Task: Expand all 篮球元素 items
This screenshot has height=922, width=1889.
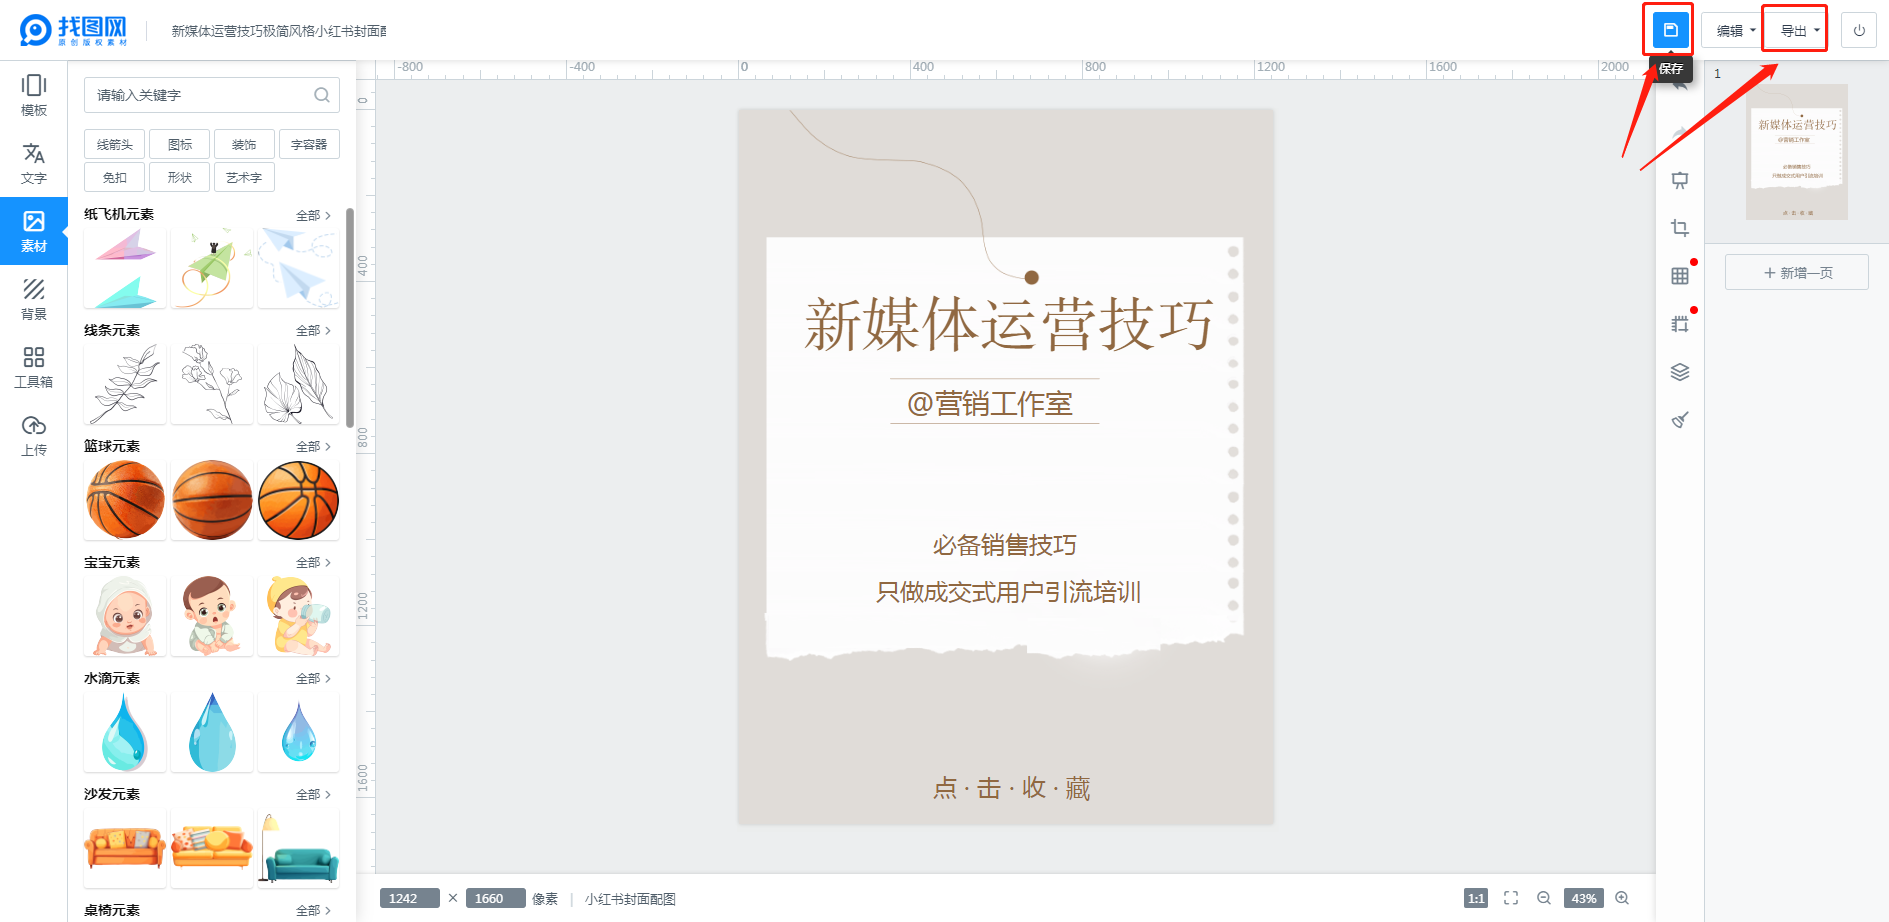Action: 313,447
